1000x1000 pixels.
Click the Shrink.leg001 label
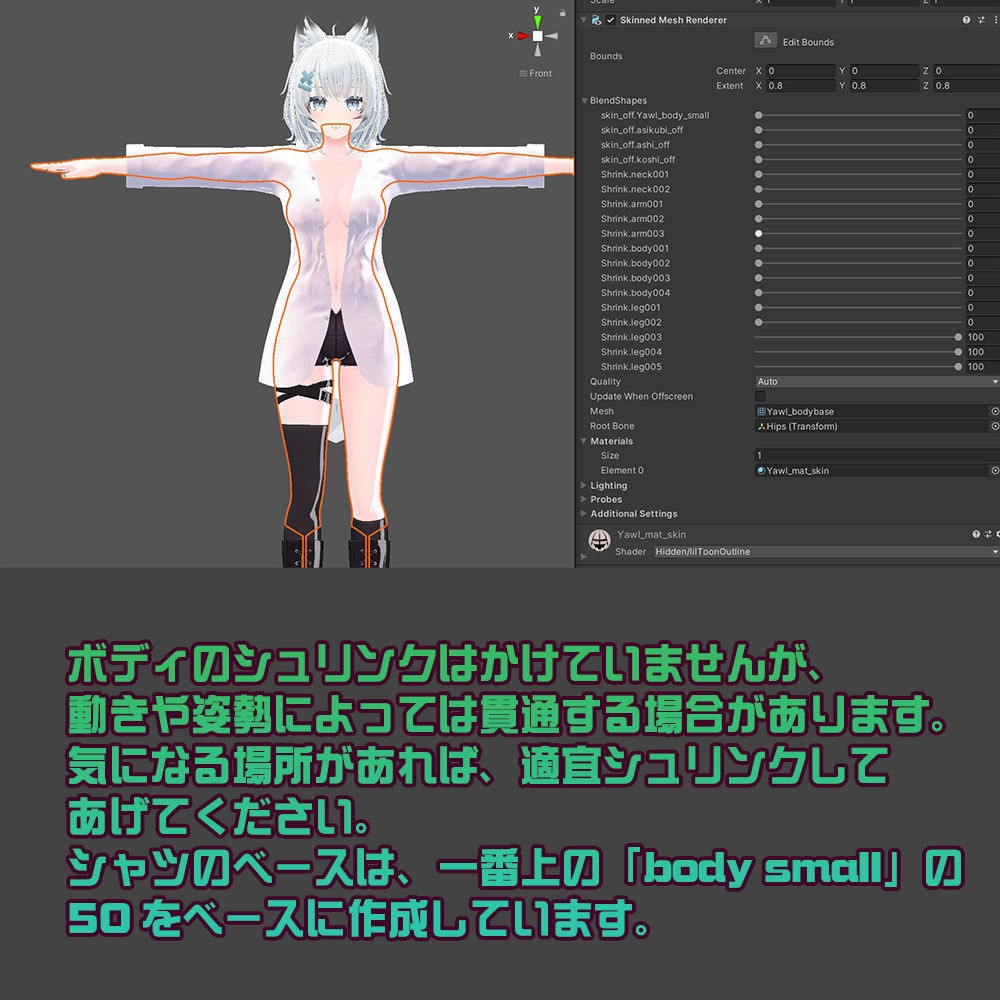coord(631,307)
